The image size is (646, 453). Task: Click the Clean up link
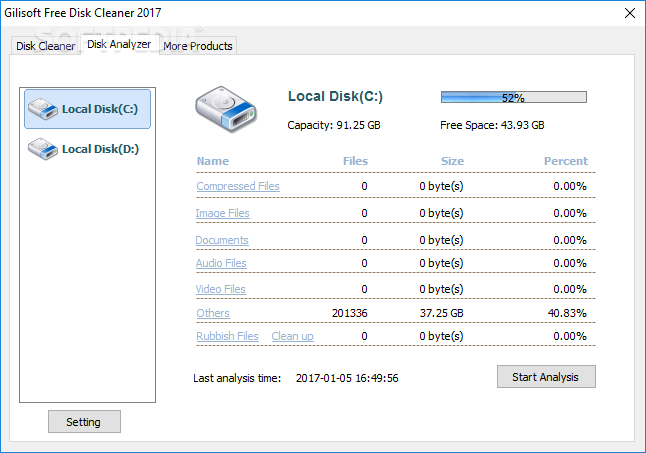pyautogui.click(x=293, y=336)
